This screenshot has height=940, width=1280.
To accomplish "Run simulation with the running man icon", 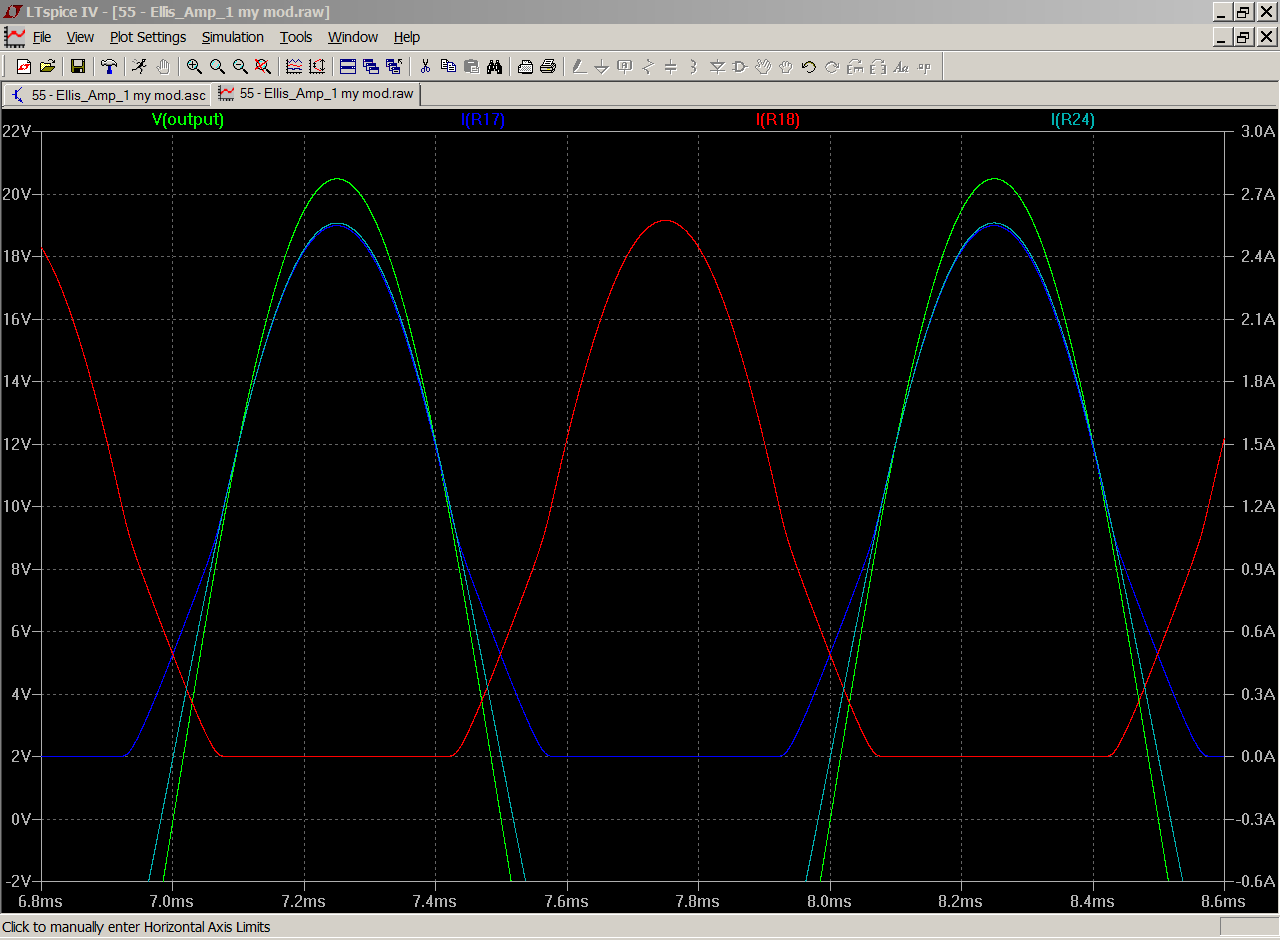I will click(139, 66).
